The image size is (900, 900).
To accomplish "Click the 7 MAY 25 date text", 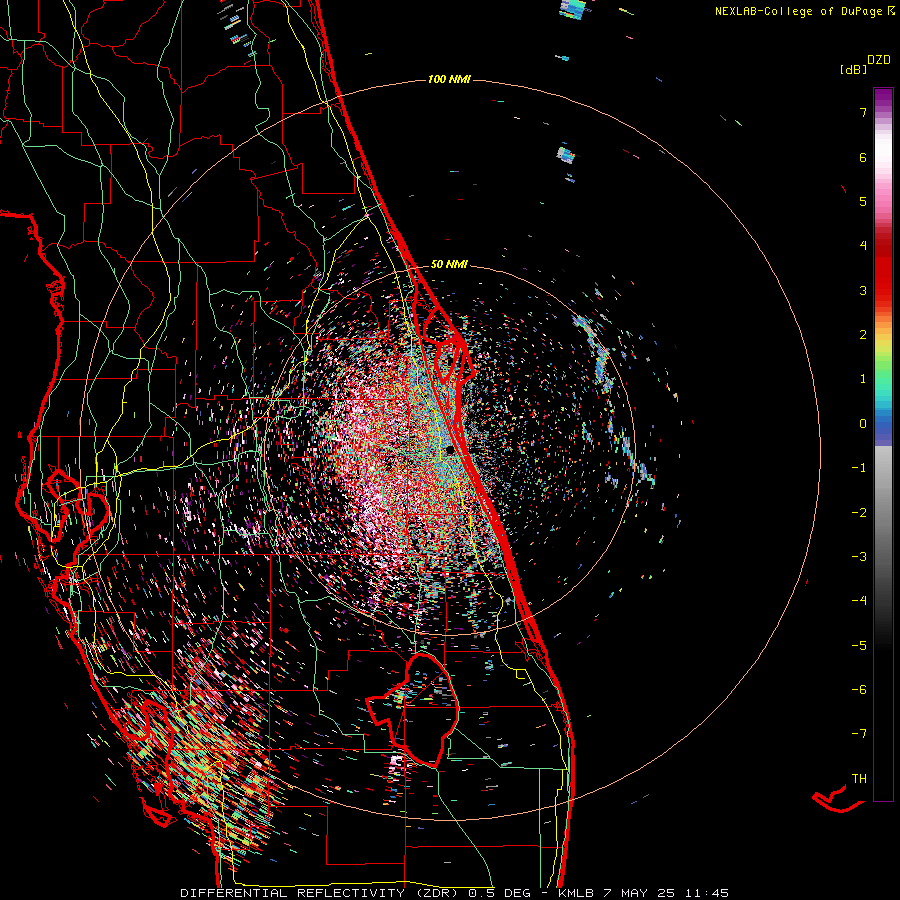I will pyautogui.click(x=639, y=893).
